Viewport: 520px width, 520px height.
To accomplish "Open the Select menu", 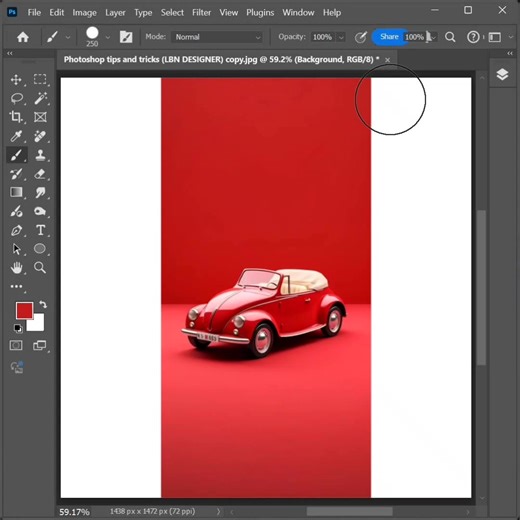I will point(172,13).
